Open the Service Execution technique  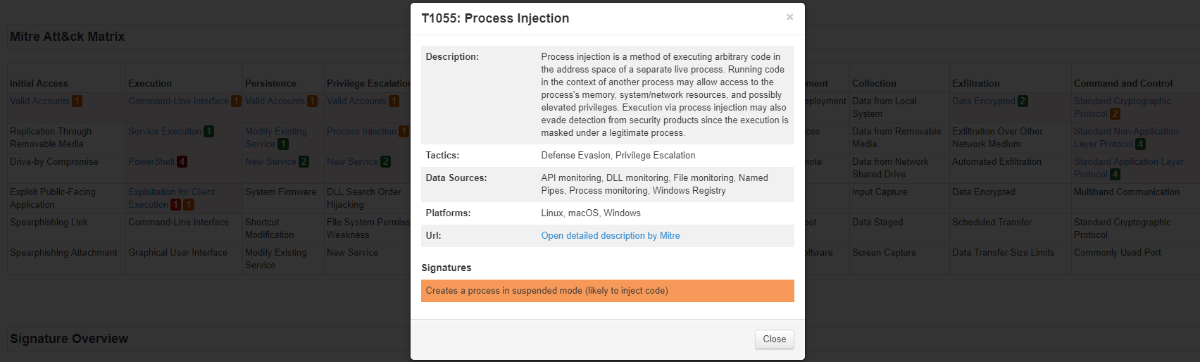(x=164, y=131)
